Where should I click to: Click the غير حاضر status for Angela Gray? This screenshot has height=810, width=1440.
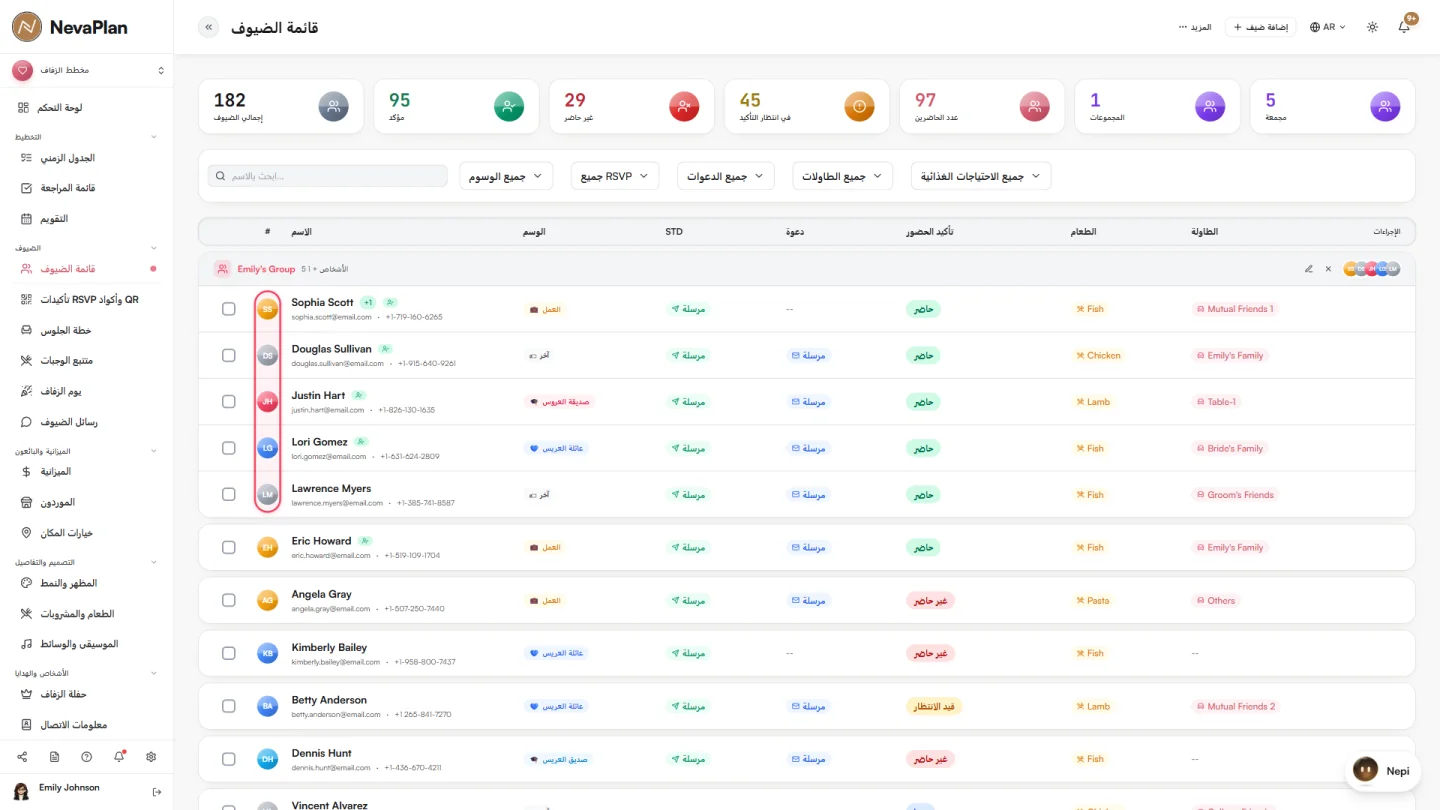click(930, 600)
